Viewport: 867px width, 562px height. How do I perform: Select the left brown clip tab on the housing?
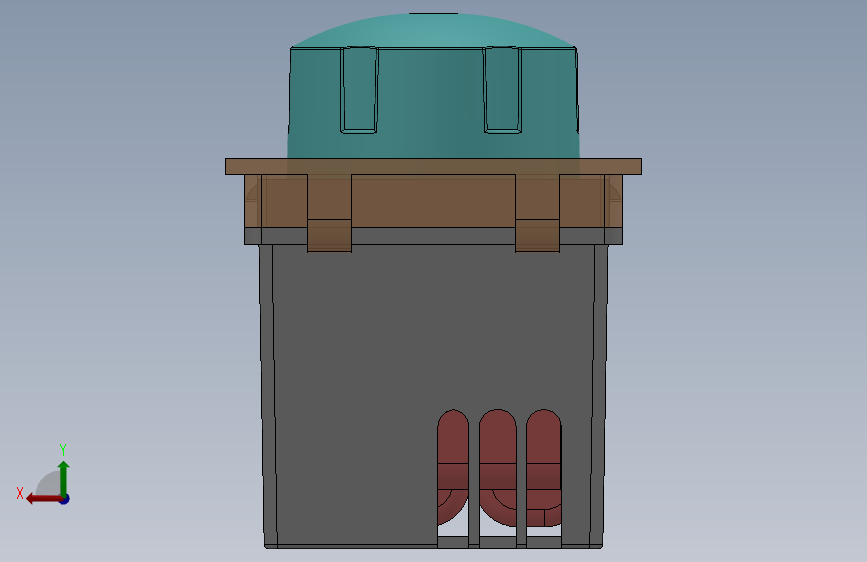tap(330, 213)
